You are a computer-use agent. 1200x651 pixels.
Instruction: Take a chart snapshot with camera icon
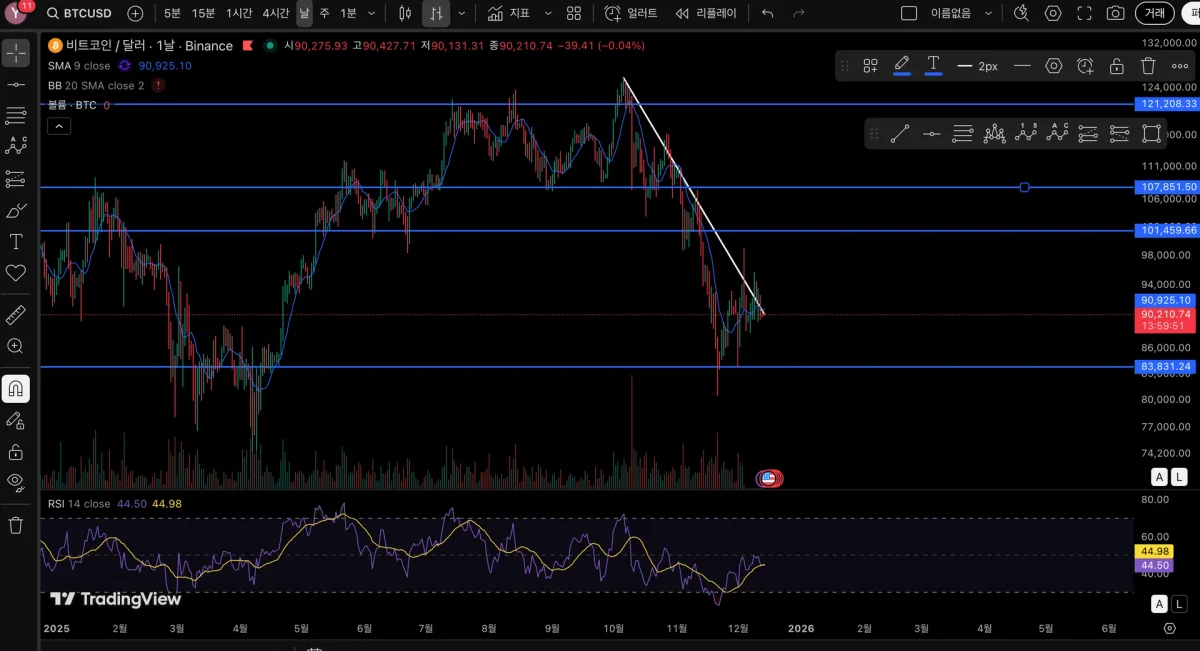(x=1115, y=13)
